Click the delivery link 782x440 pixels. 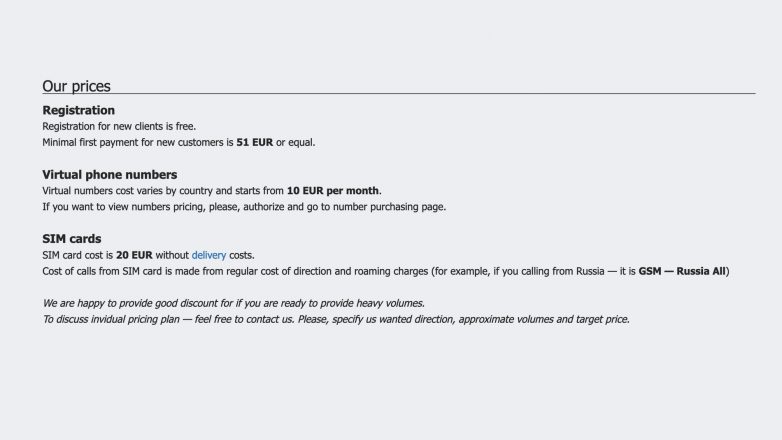click(x=209, y=255)
